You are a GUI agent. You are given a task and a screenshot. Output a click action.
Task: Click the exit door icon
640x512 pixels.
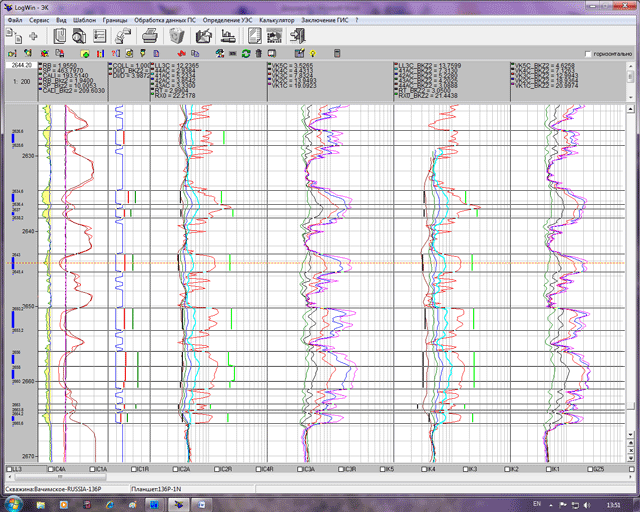(x=298, y=36)
